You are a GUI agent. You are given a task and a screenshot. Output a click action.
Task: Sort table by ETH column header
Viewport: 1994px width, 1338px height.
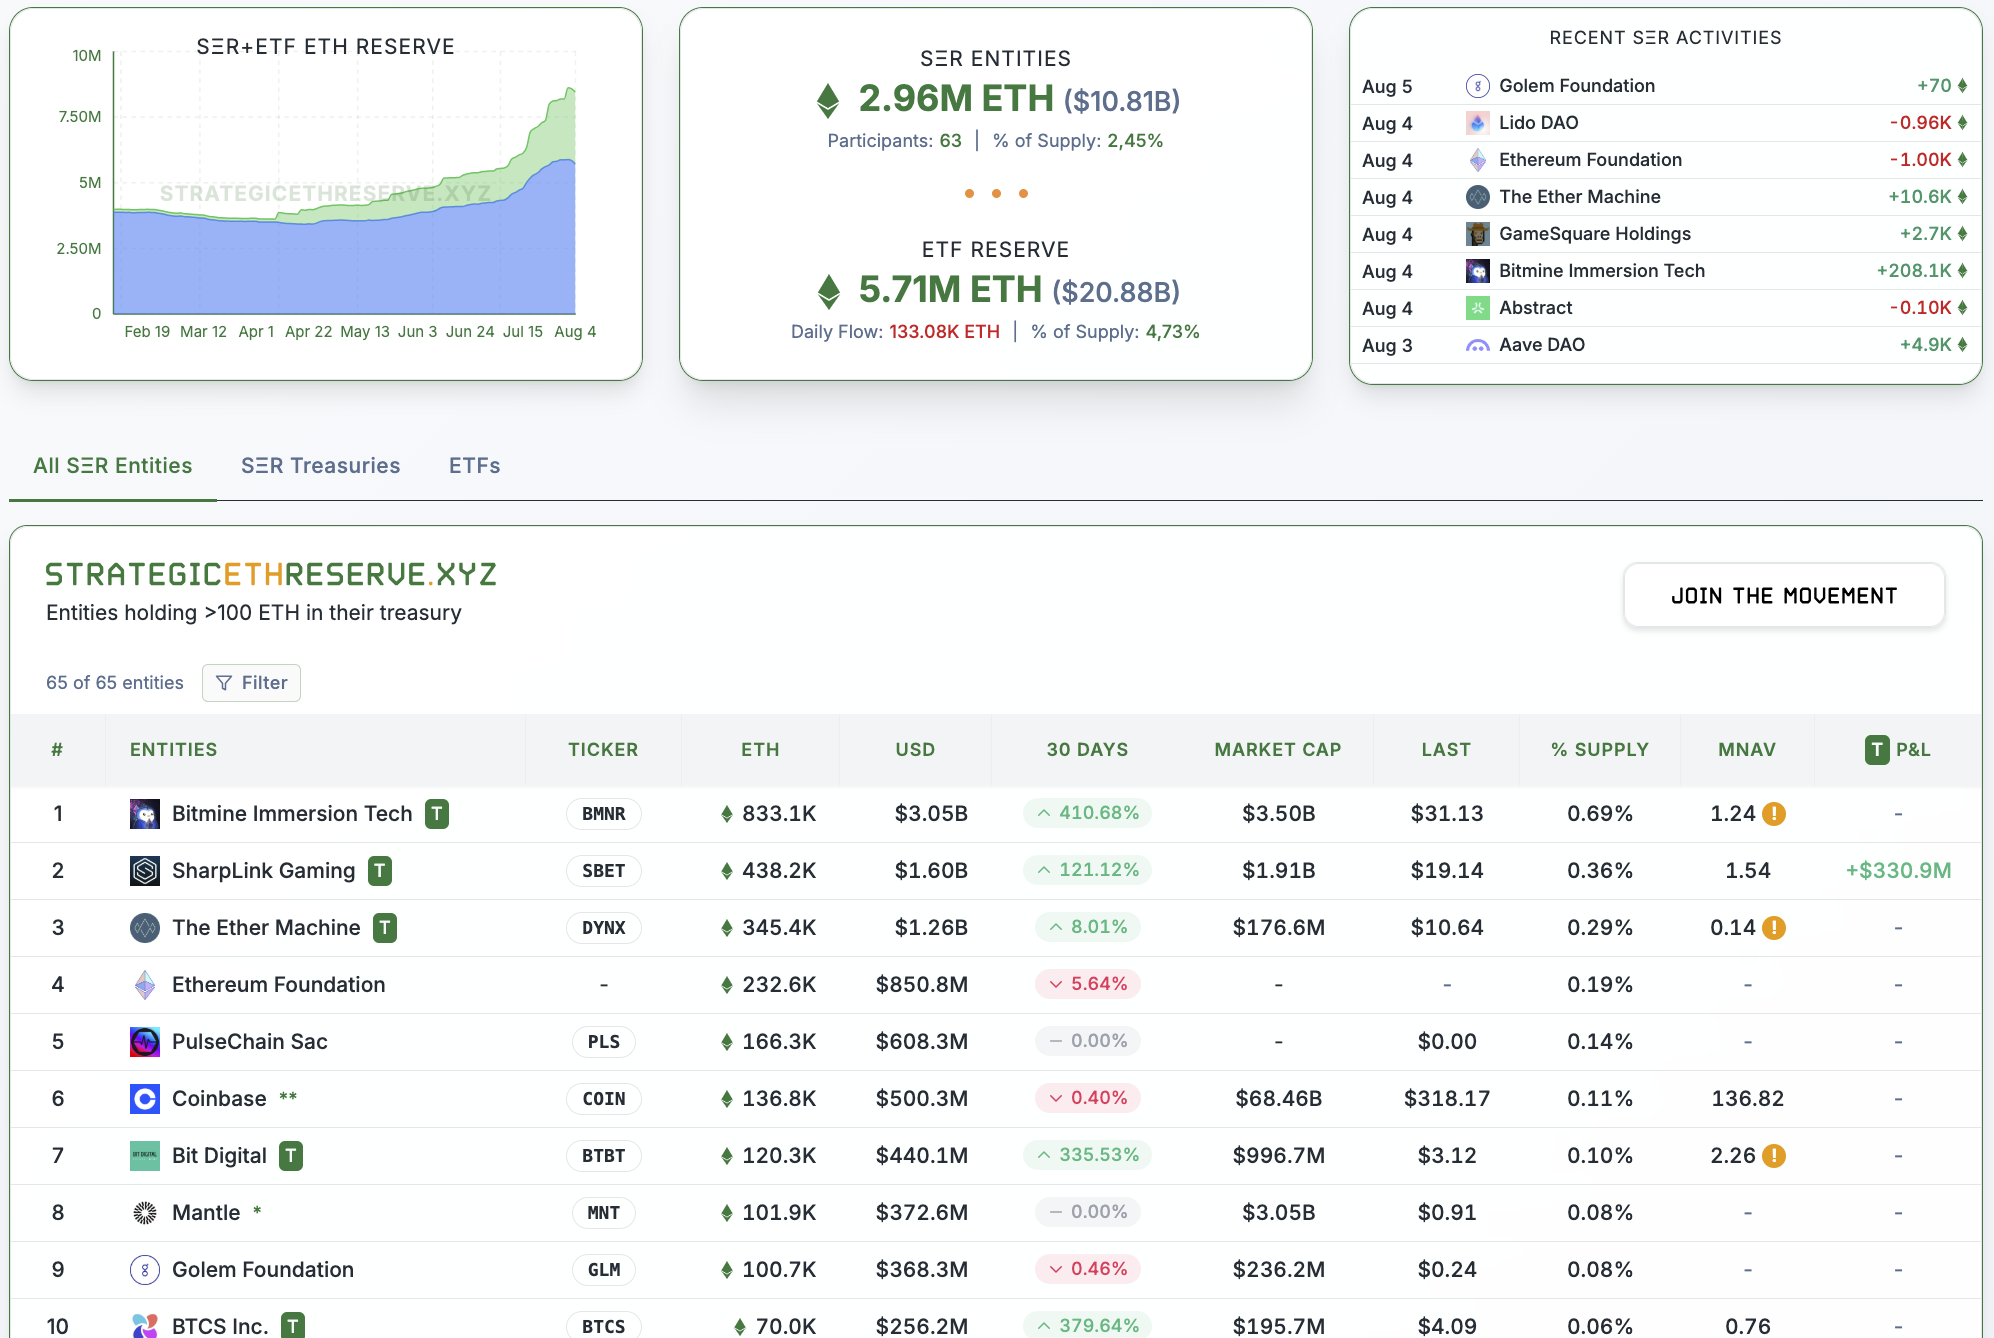pyautogui.click(x=760, y=750)
